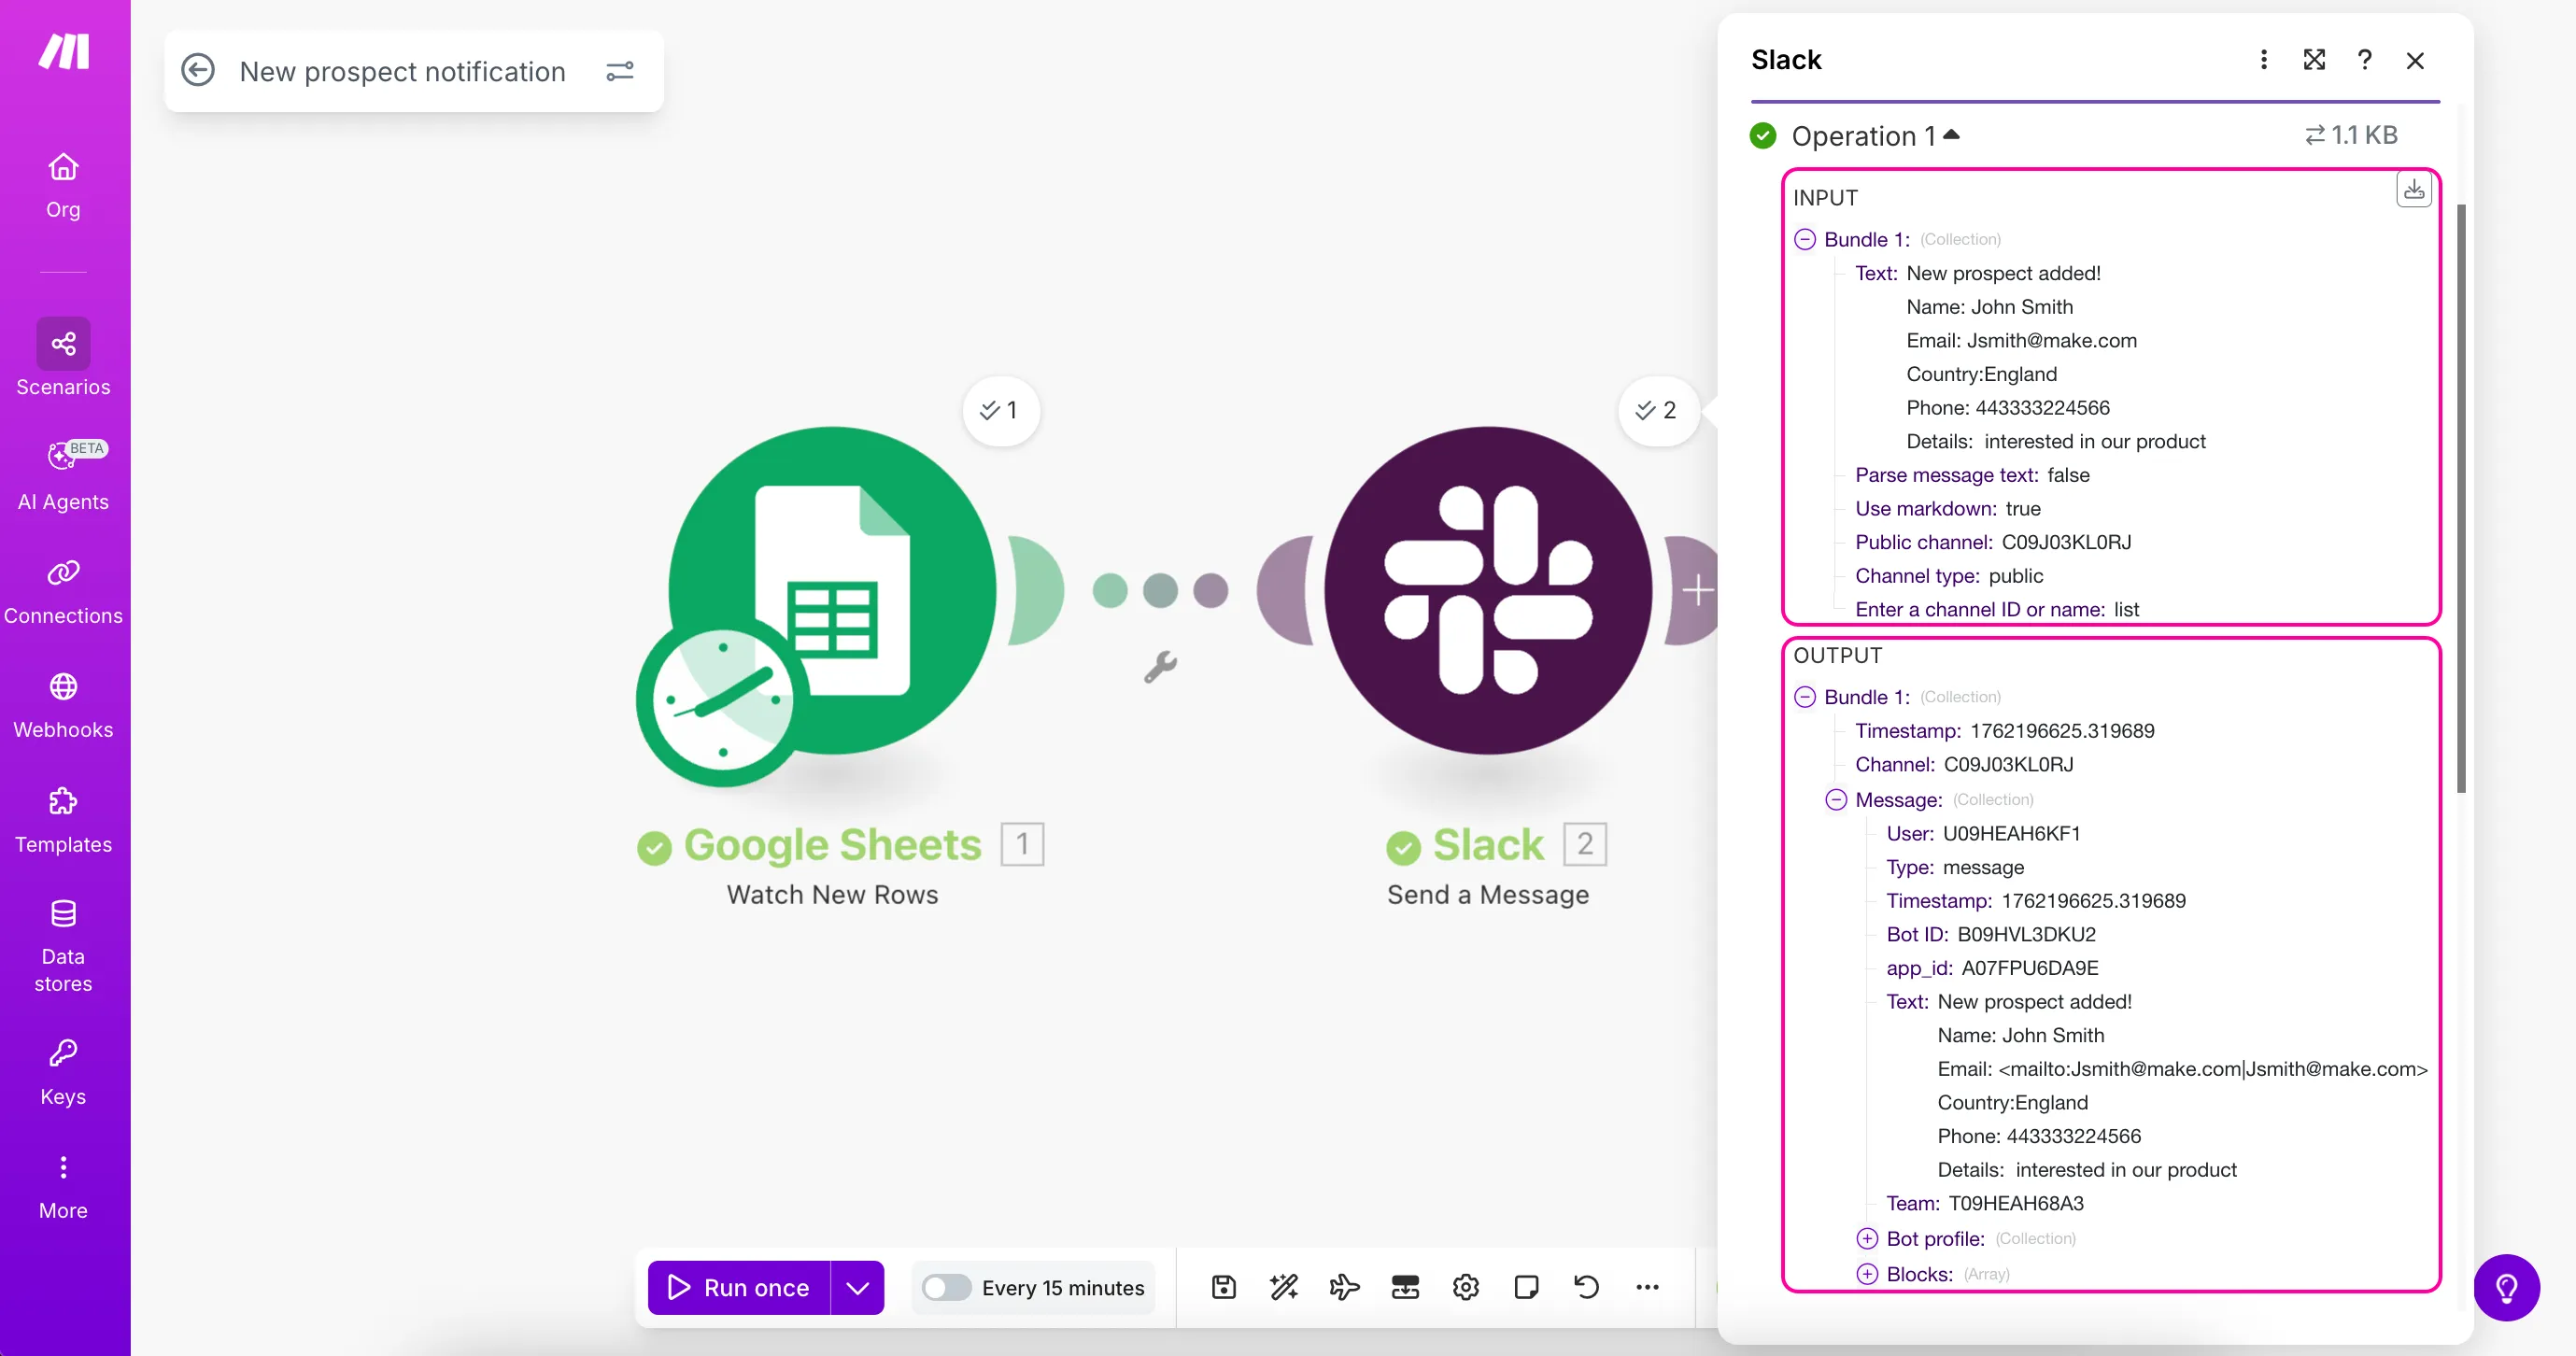This screenshot has height=1356, width=2576.
Task: Click the app_id A07FPU6DA9E value
Action: 2030,968
